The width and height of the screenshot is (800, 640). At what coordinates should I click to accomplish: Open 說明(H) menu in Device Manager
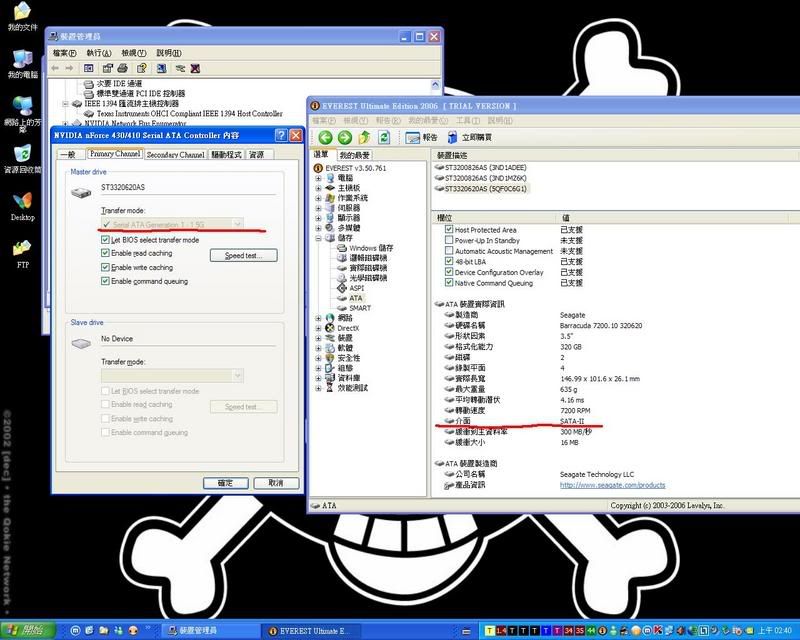click(x=168, y=53)
